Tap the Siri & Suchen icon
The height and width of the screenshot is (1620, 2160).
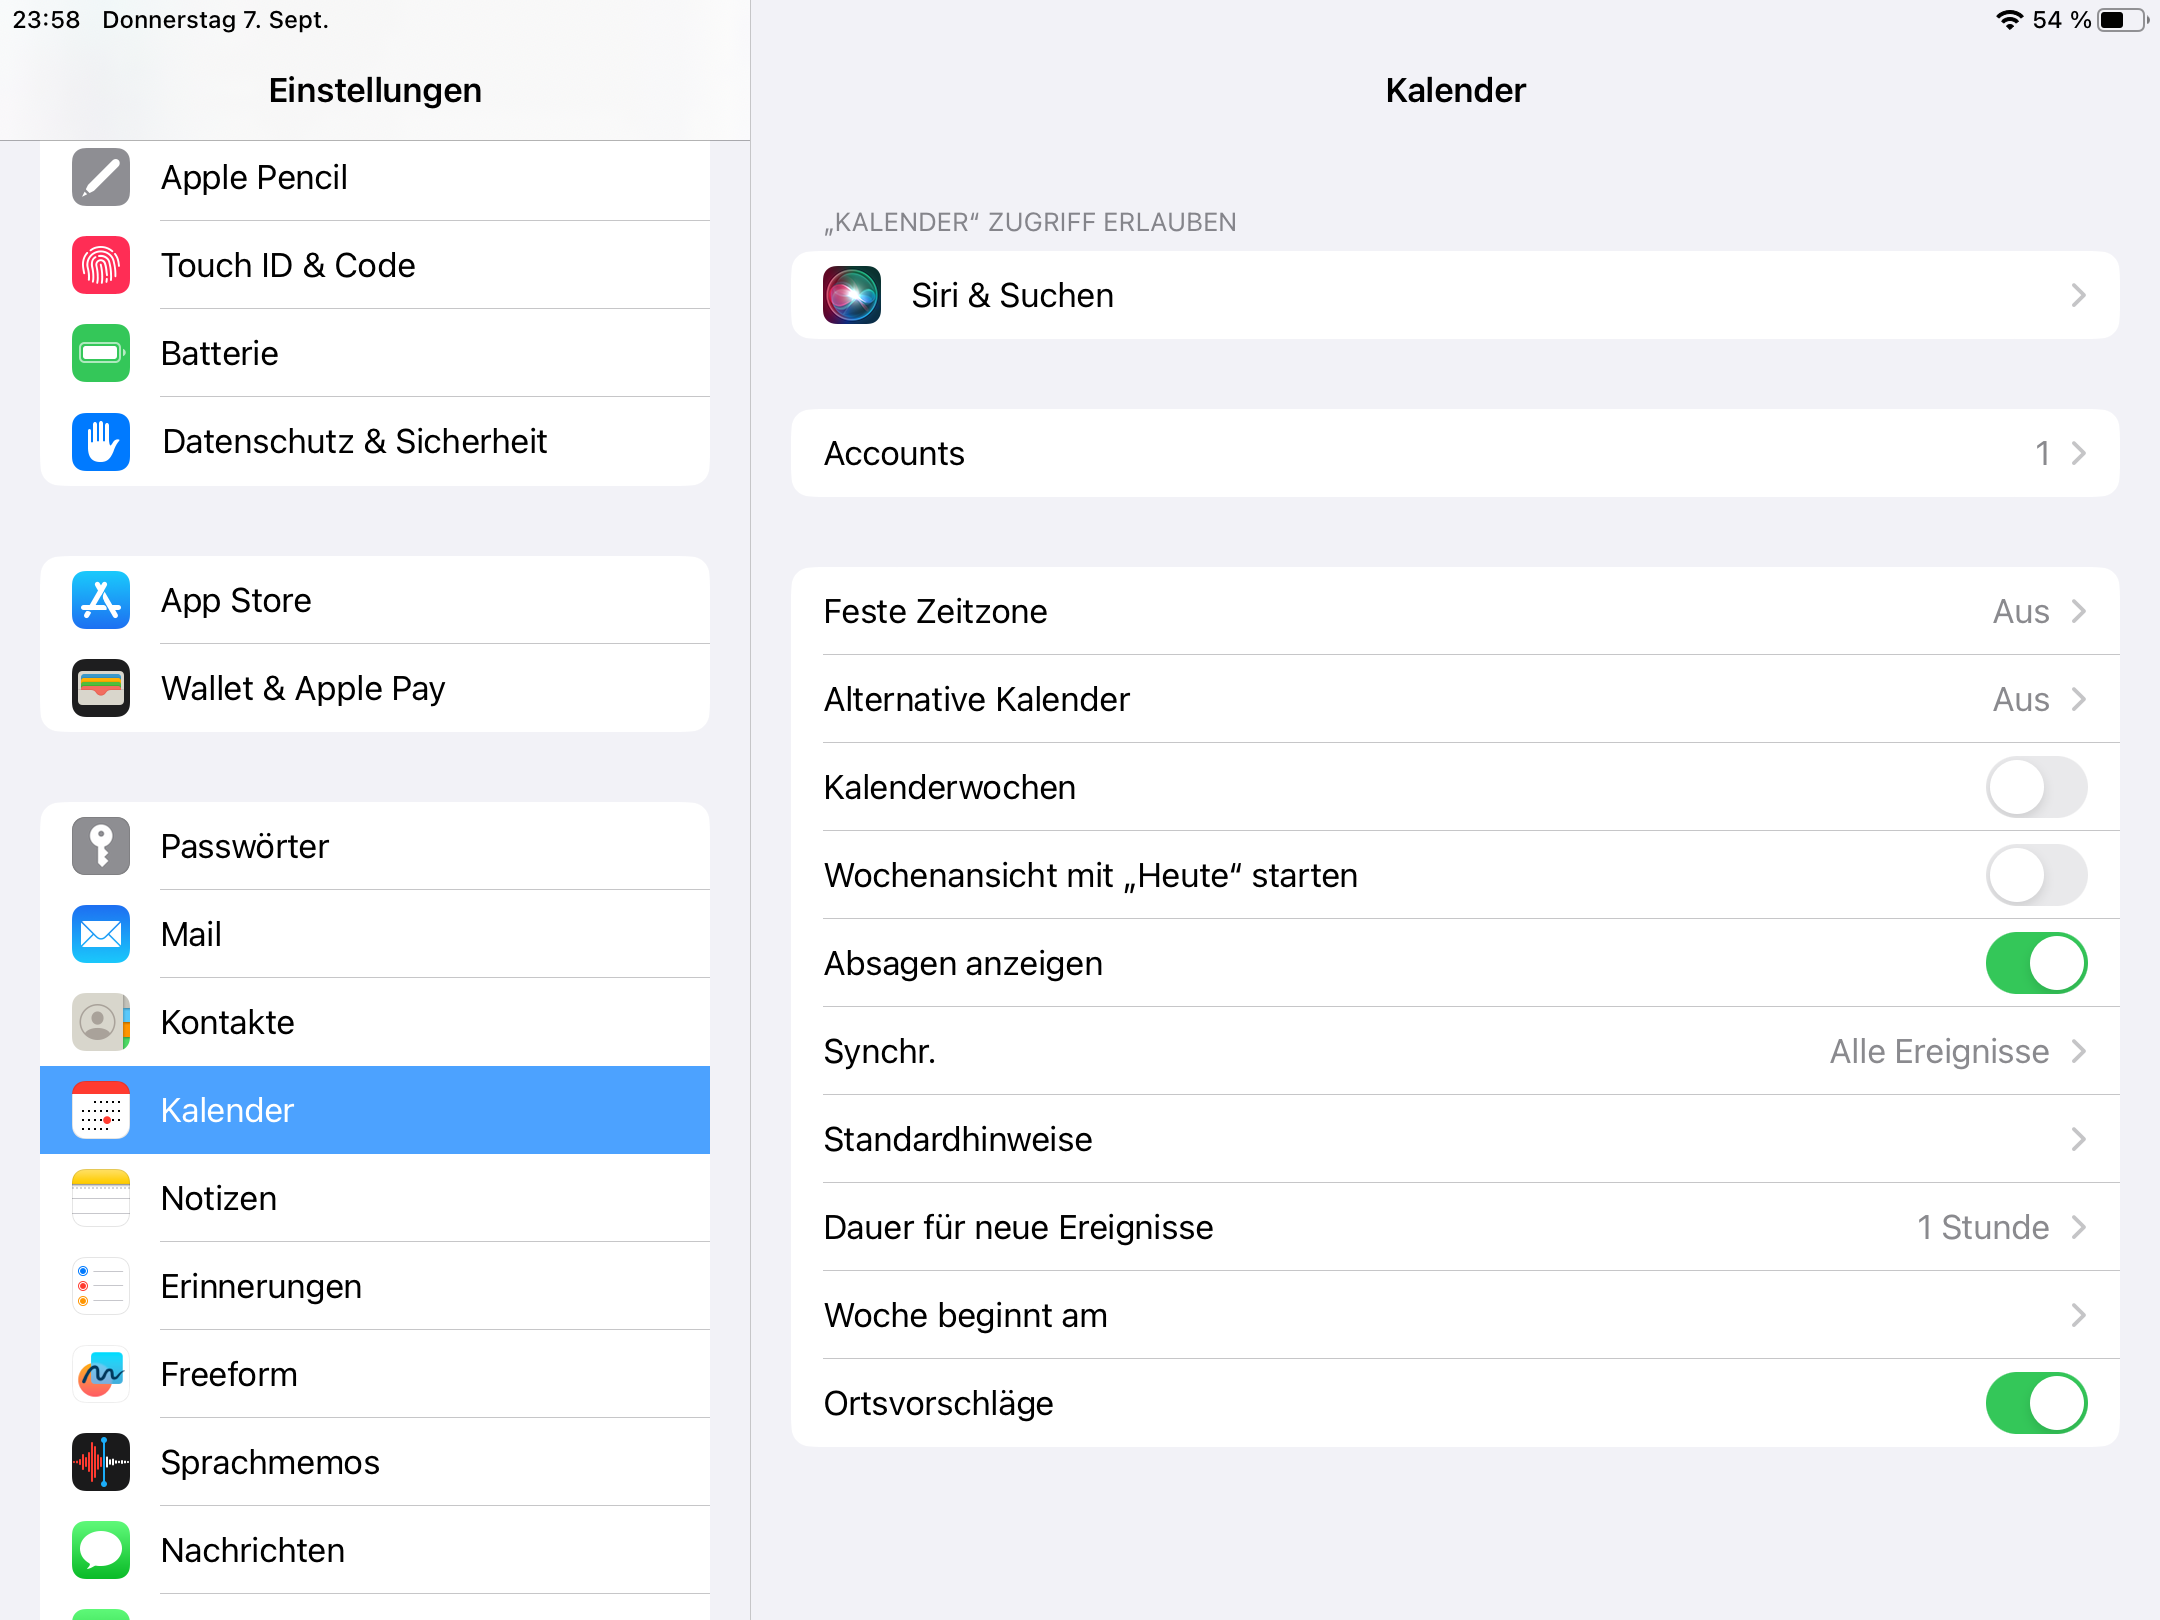852,295
